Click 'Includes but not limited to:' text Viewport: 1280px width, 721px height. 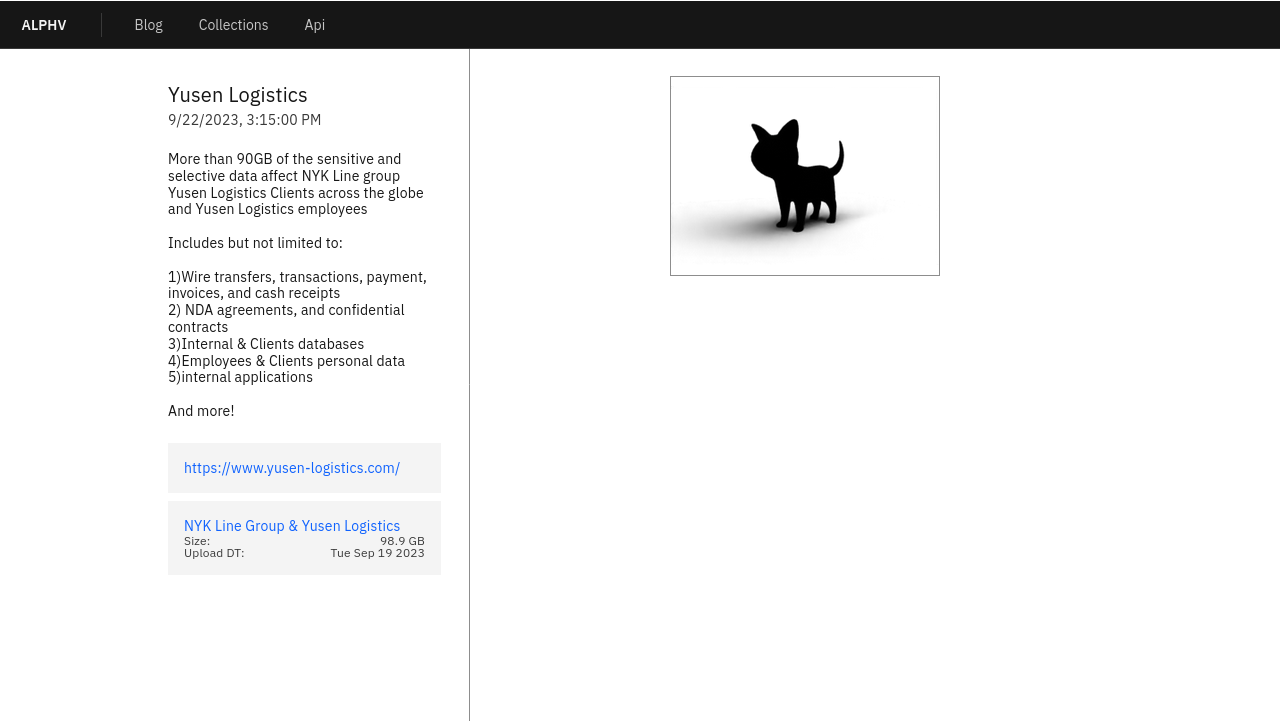255,243
